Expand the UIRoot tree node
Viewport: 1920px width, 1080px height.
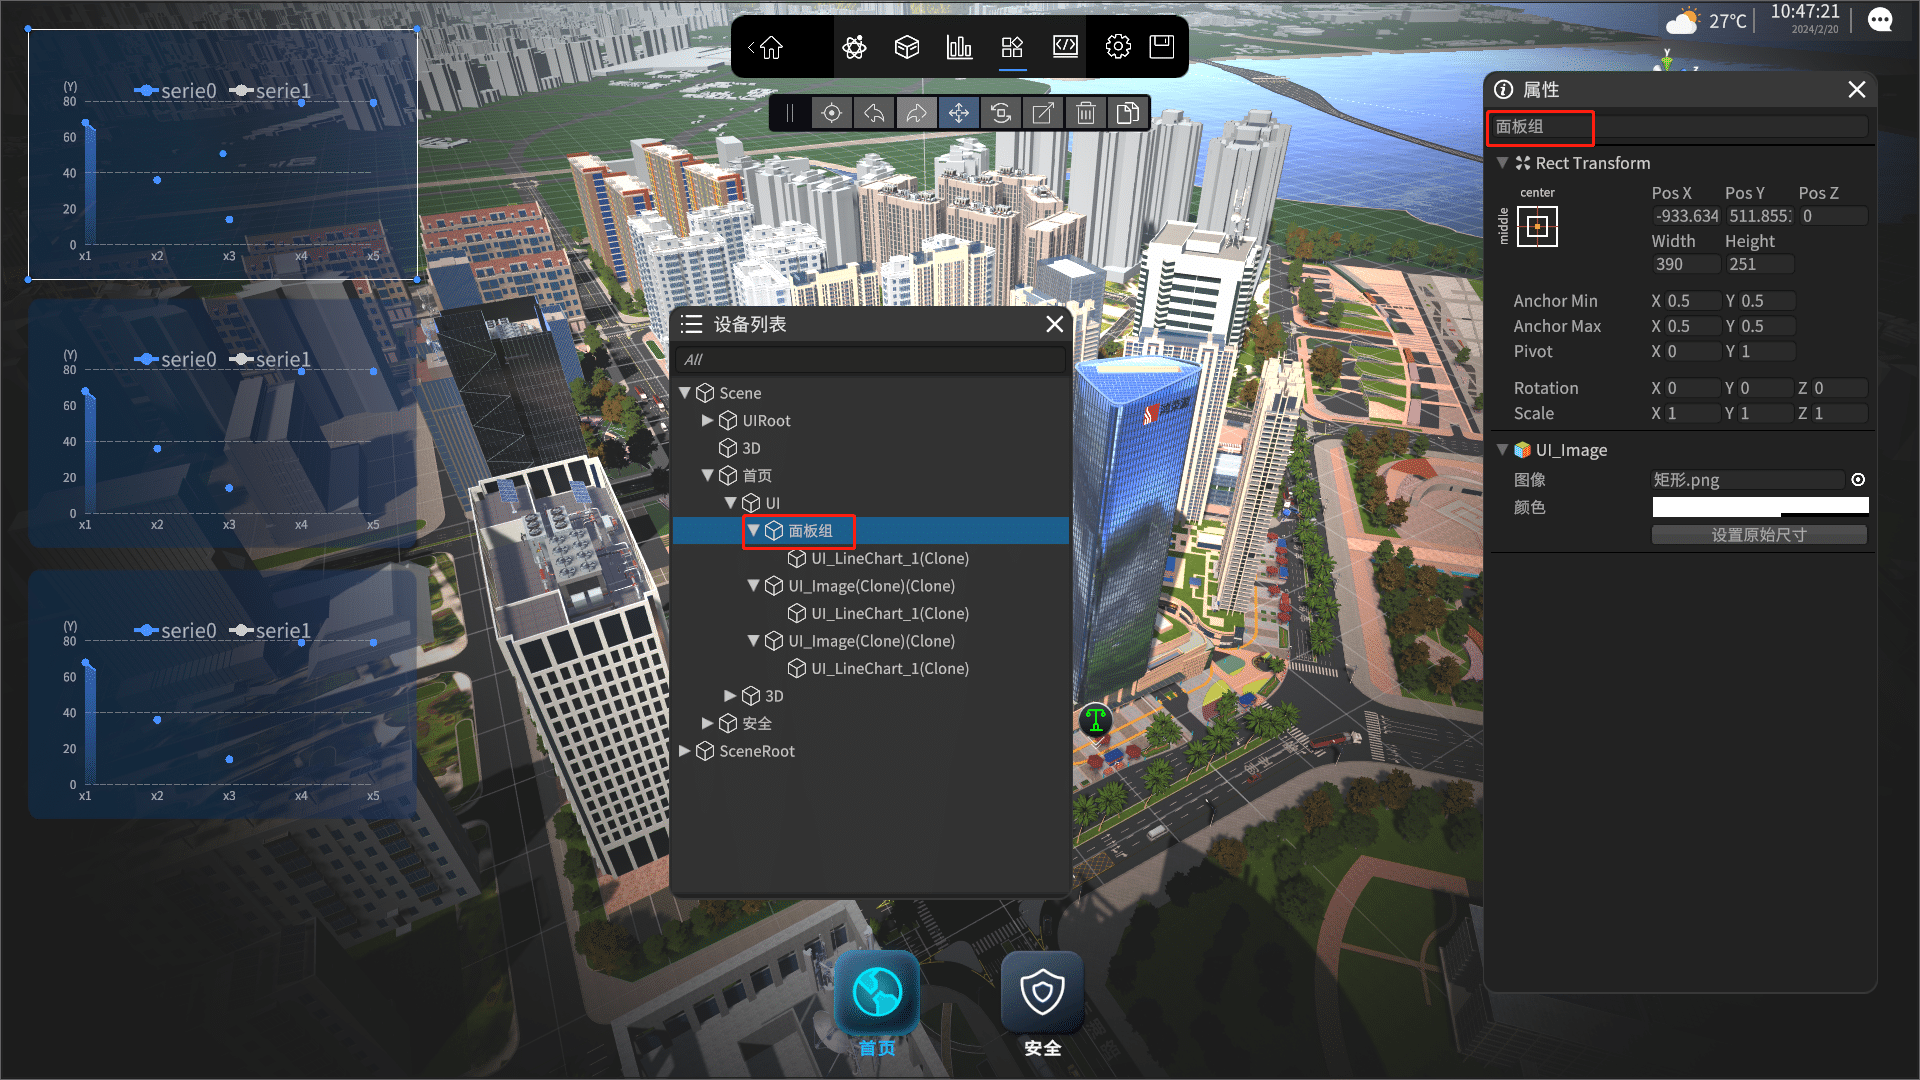[x=707, y=421]
